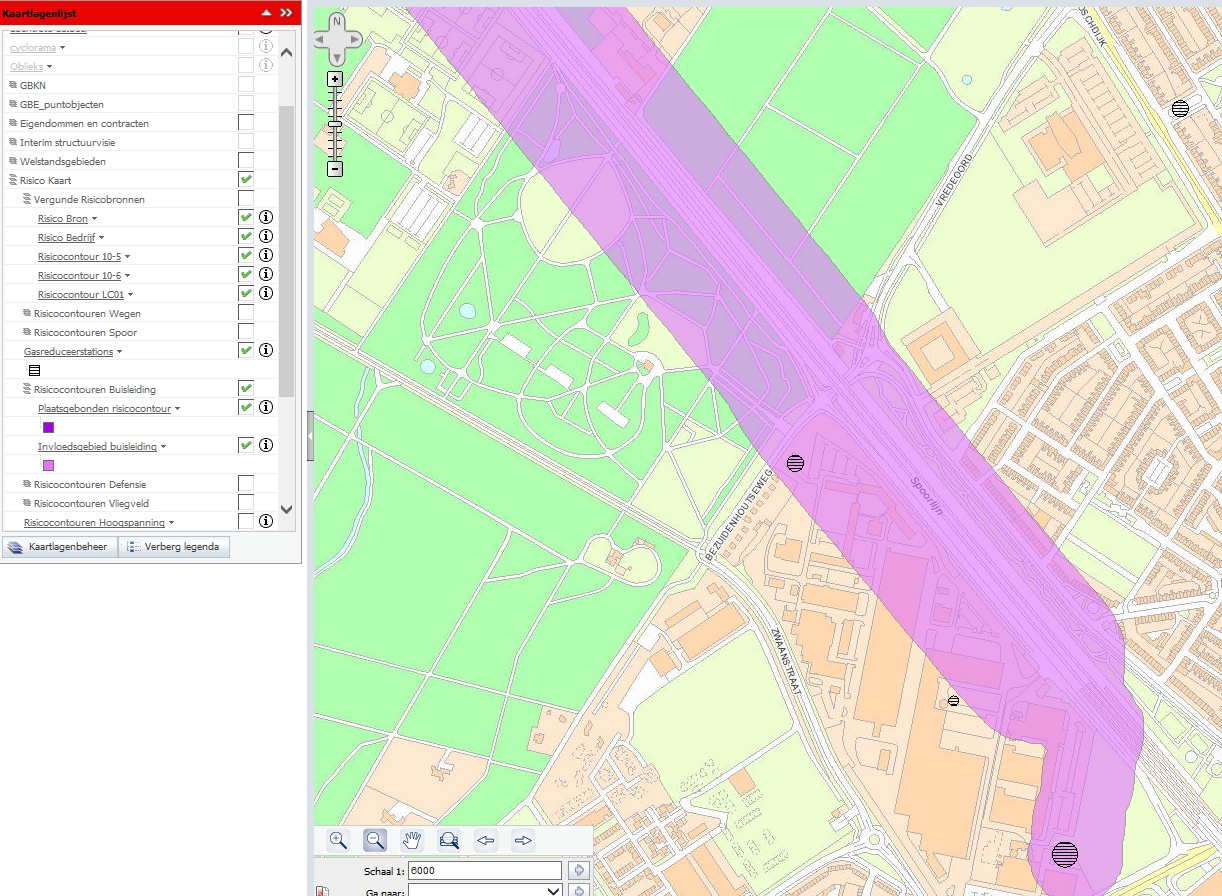
Task: Click light pink Invloedsgebied legend swatch
Action: tap(48, 465)
